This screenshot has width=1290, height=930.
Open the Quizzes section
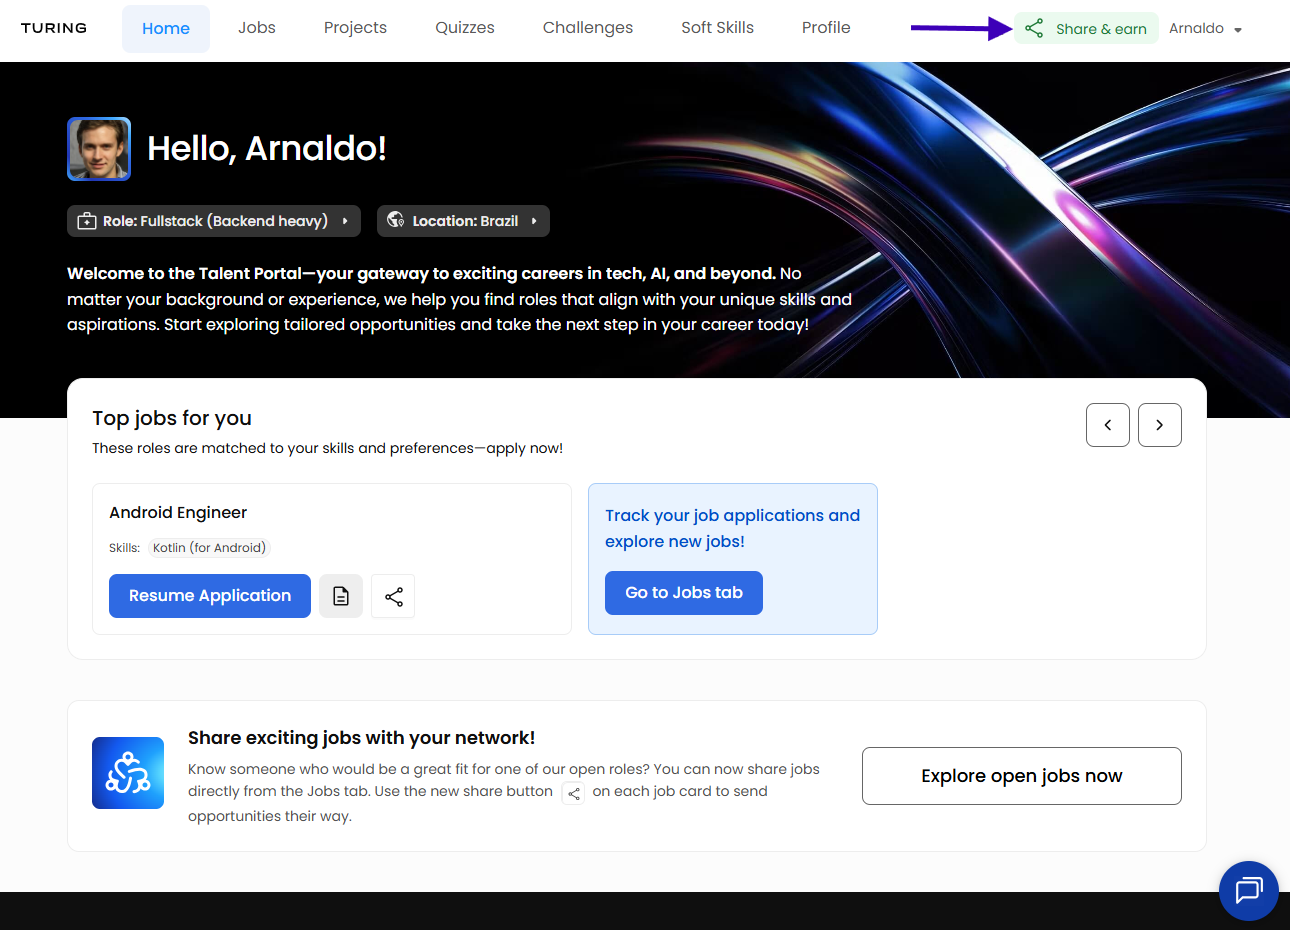click(464, 27)
